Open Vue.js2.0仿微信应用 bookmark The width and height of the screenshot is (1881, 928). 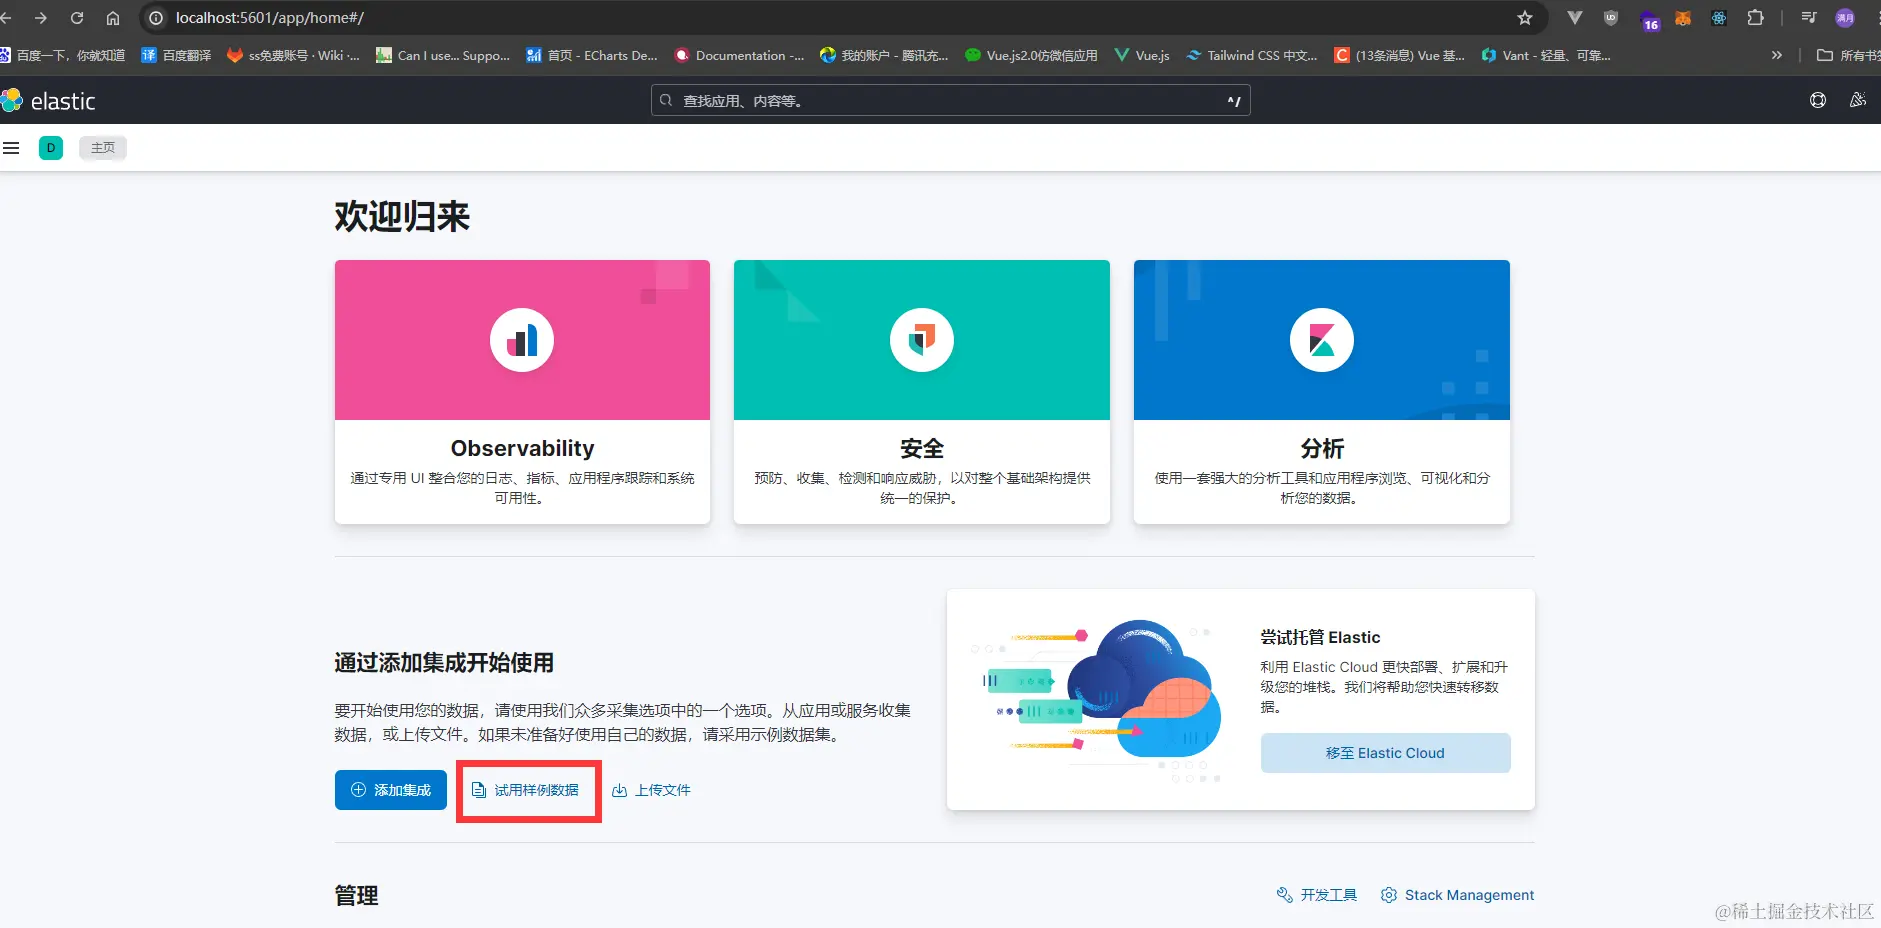1031,55
